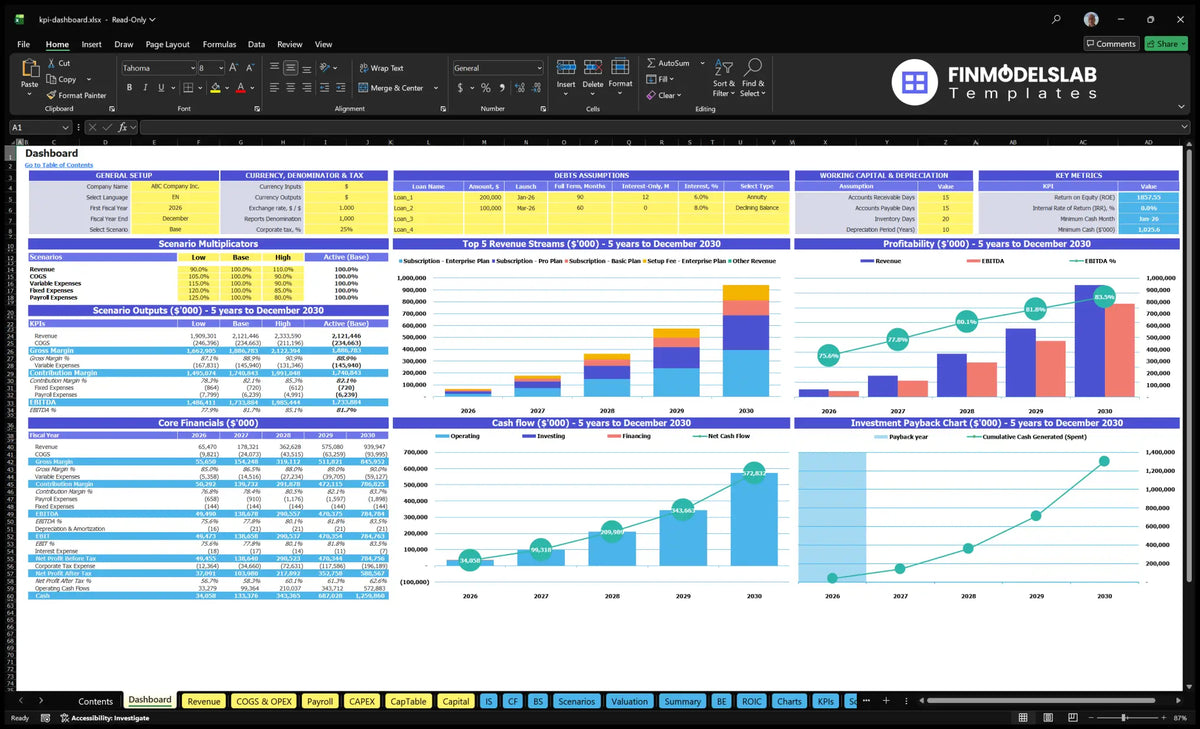Image resolution: width=1200 pixels, height=729 pixels.
Task: Open the File menu
Action: pyautogui.click(x=23, y=44)
